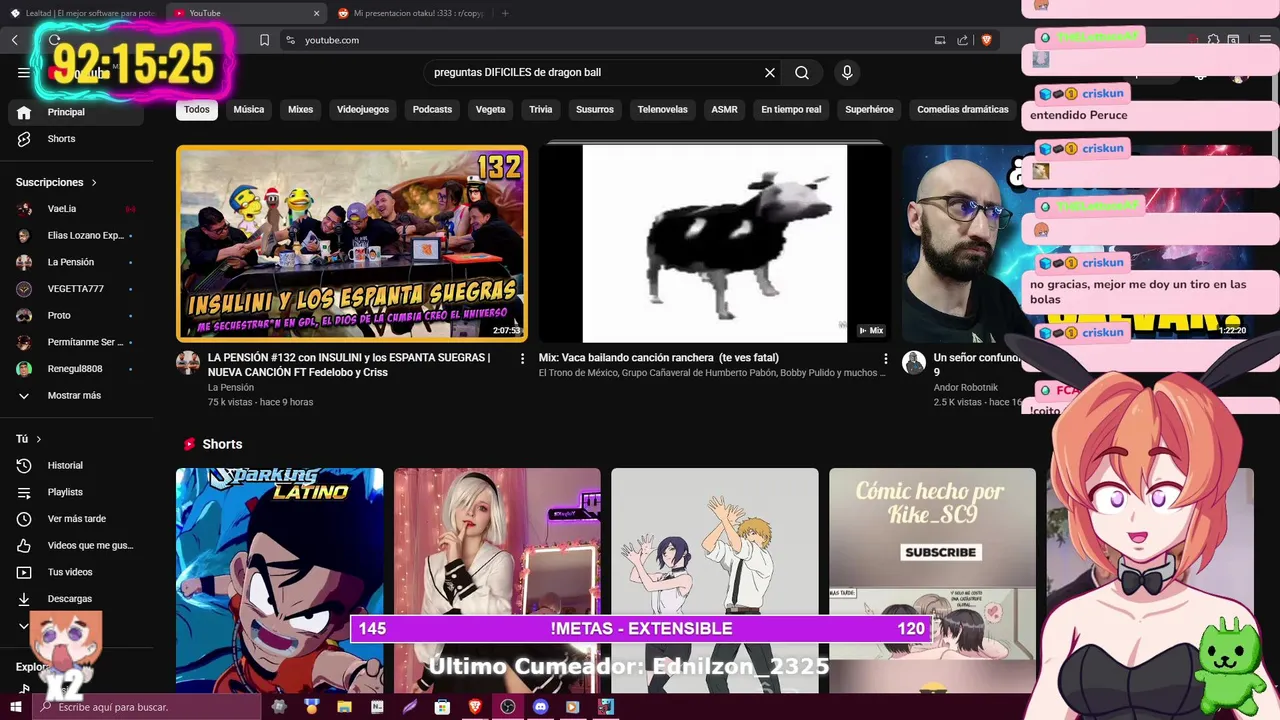Select the Vegeta filter chip
The image size is (1280, 720).
point(490,109)
